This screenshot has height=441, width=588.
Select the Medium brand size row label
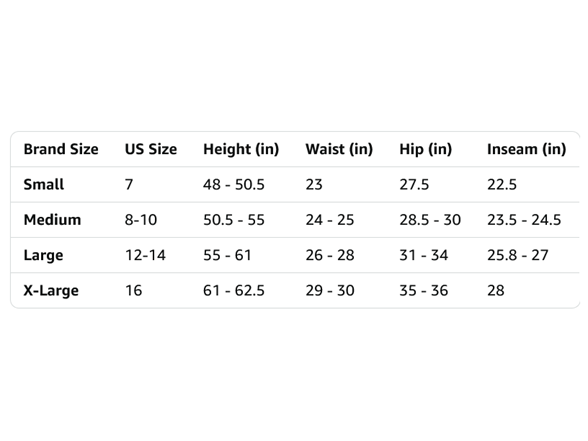coord(52,220)
